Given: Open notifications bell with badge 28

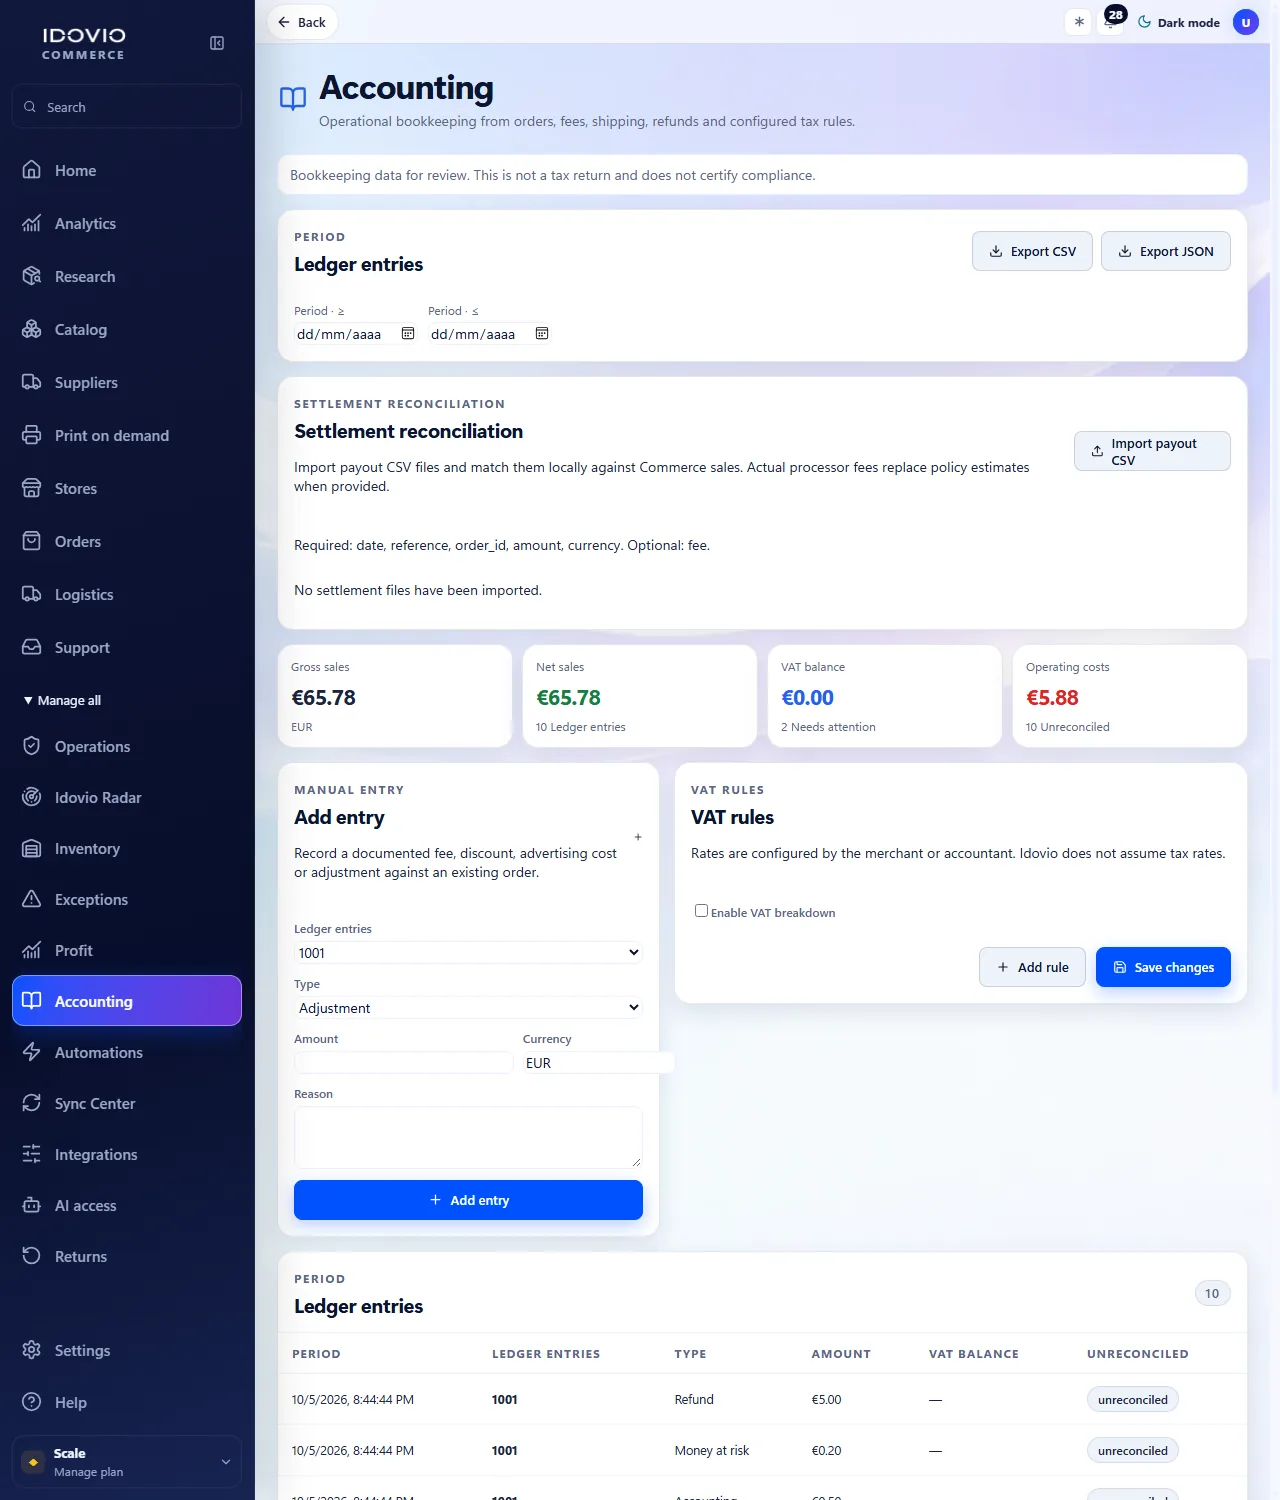Looking at the screenshot, I should [1111, 22].
